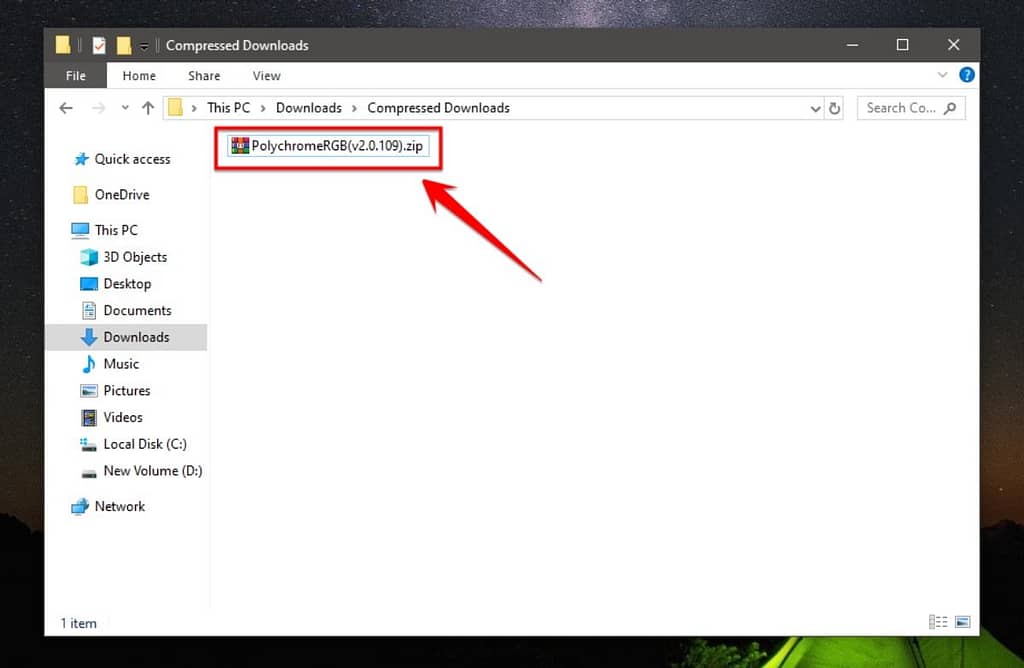The height and width of the screenshot is (668, 1024).
Task: Go back with the back arrow
Action: point(66,108)
